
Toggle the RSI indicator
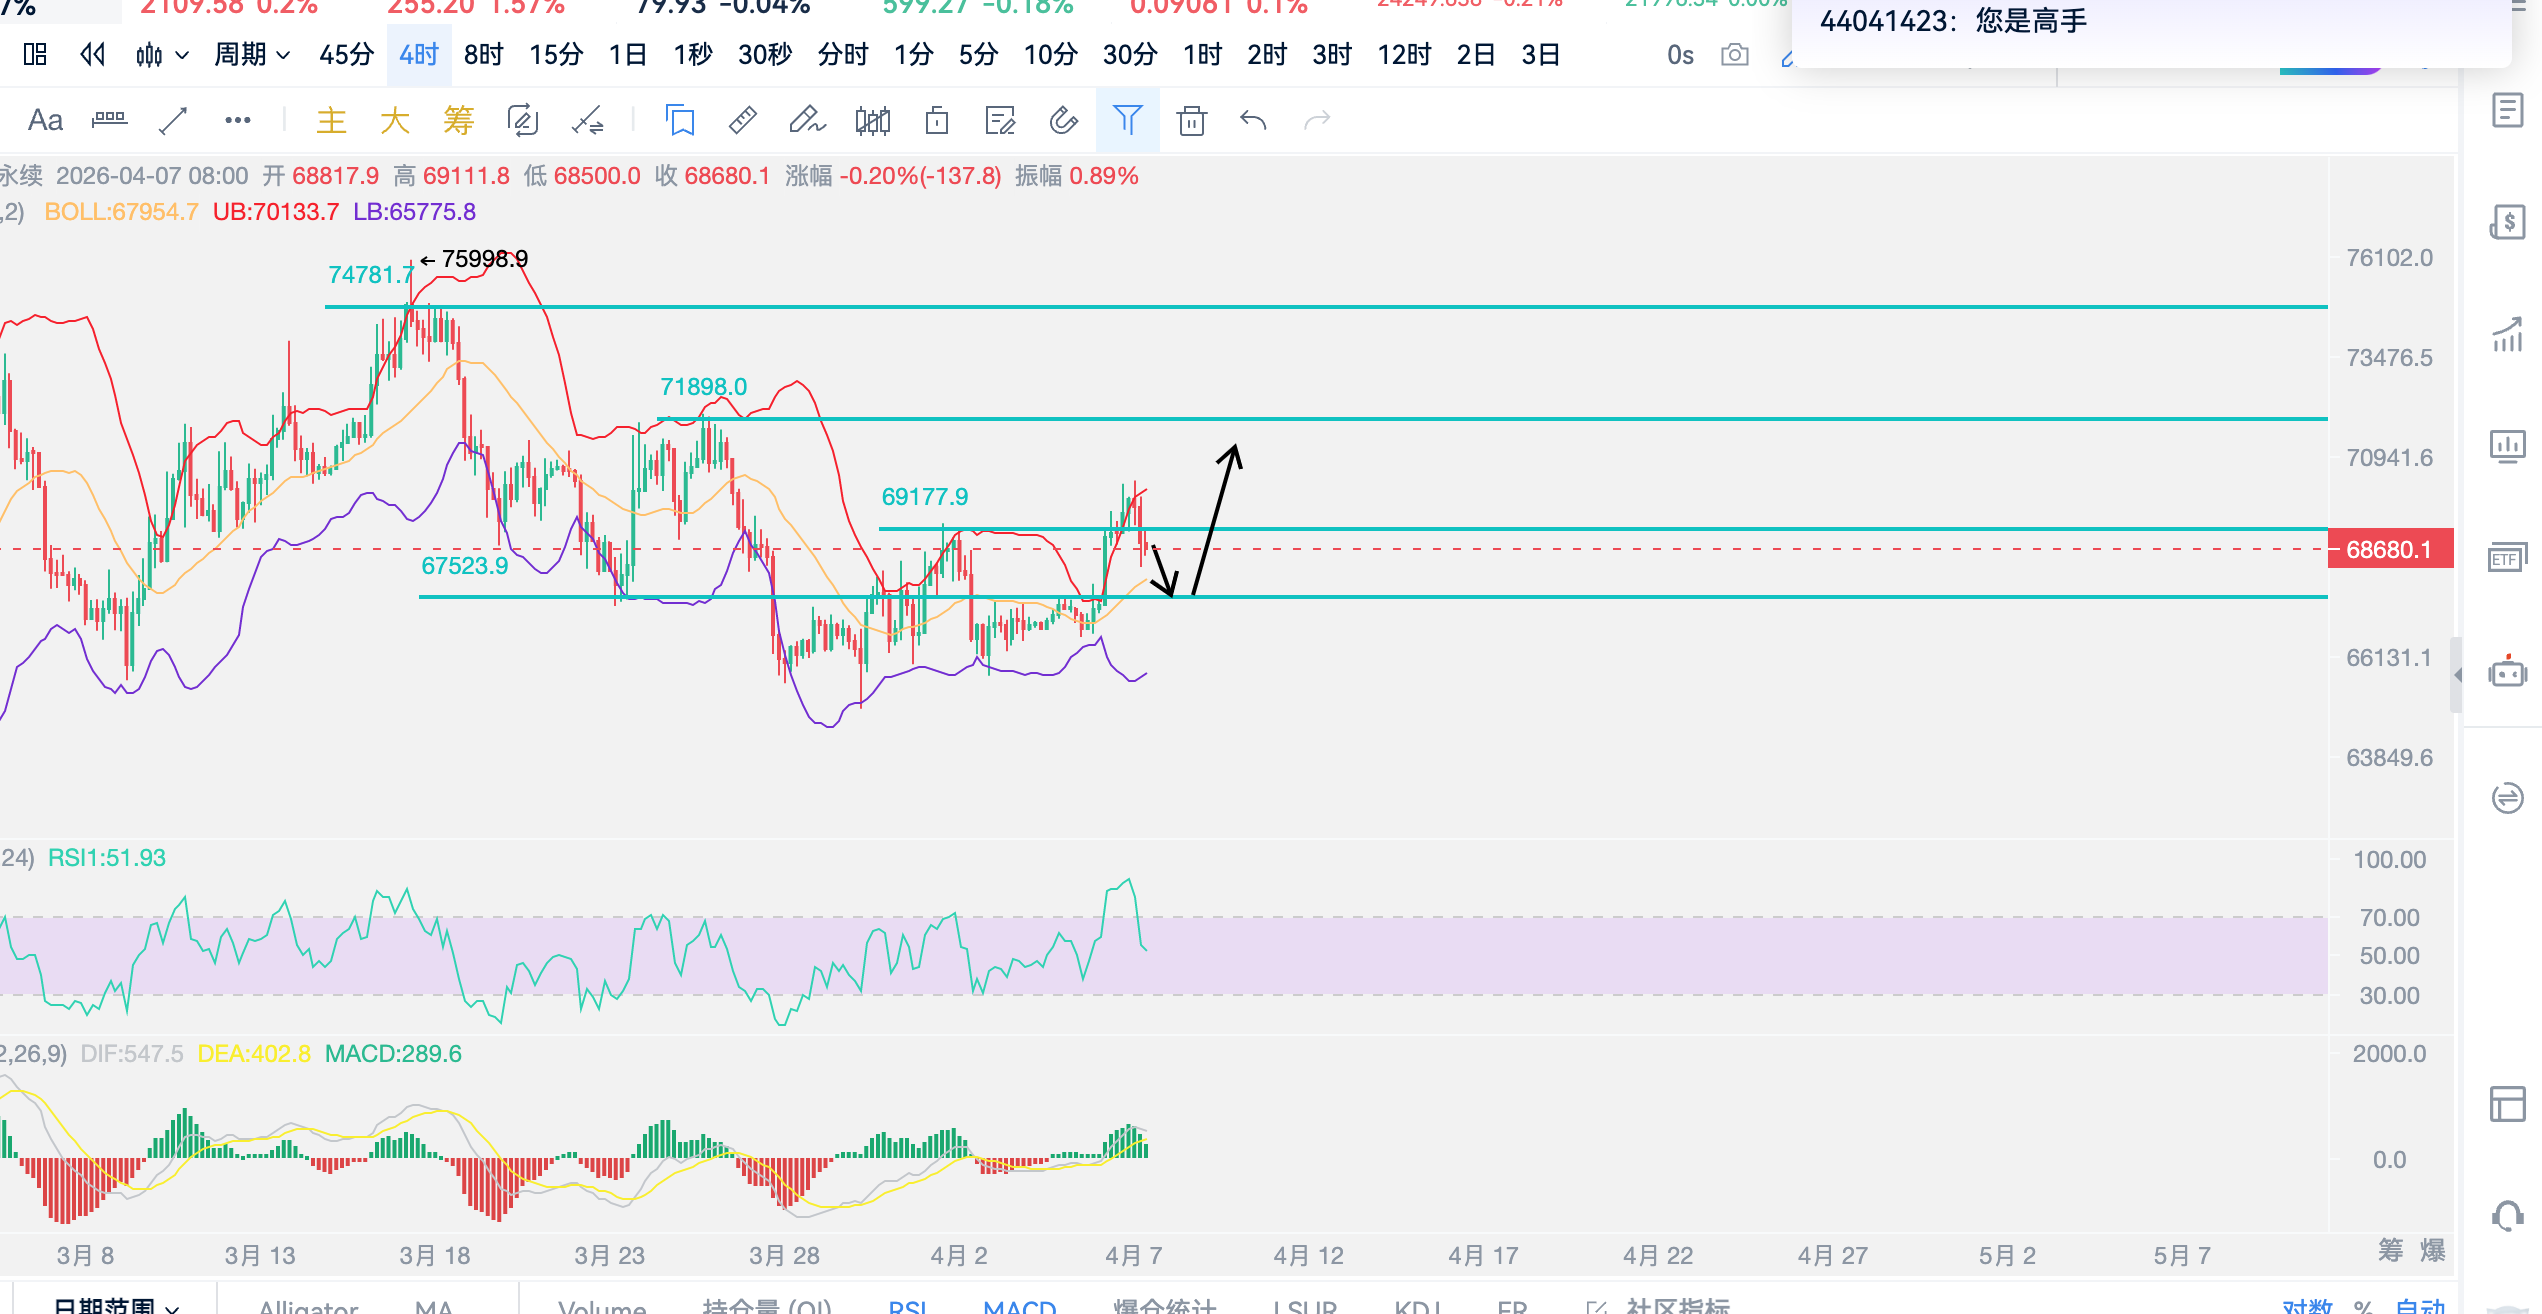click(907, 1305)
